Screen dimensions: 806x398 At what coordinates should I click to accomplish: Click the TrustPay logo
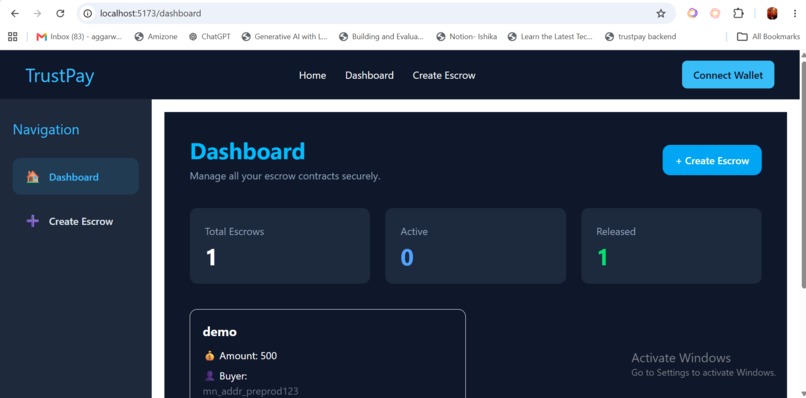[60, 76]
